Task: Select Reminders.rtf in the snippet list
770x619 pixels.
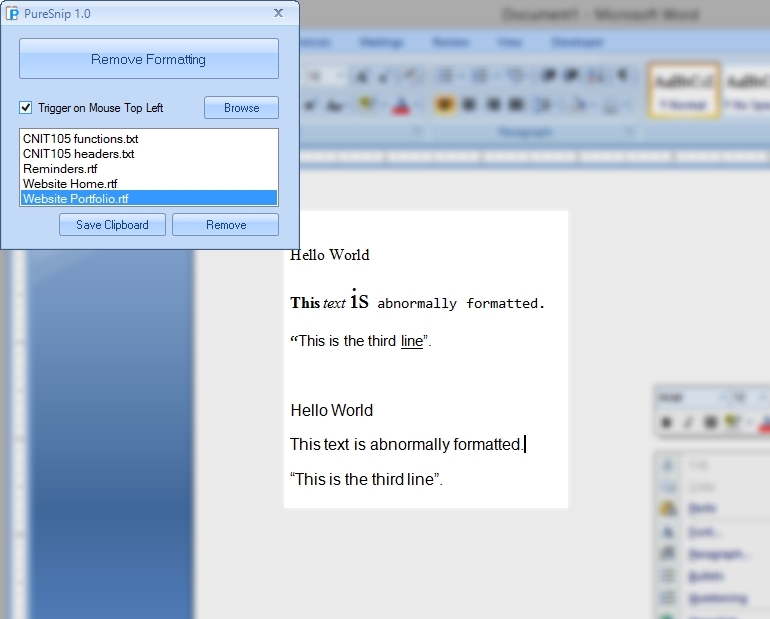Action: pos(61,169)
